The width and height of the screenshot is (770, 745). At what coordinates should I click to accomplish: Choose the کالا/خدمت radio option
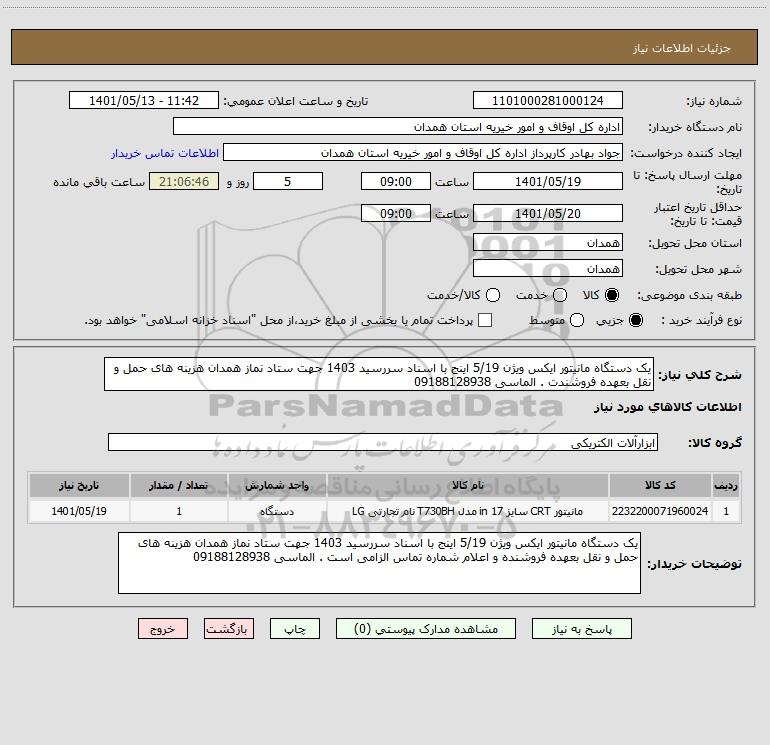[x=493, y=295]
